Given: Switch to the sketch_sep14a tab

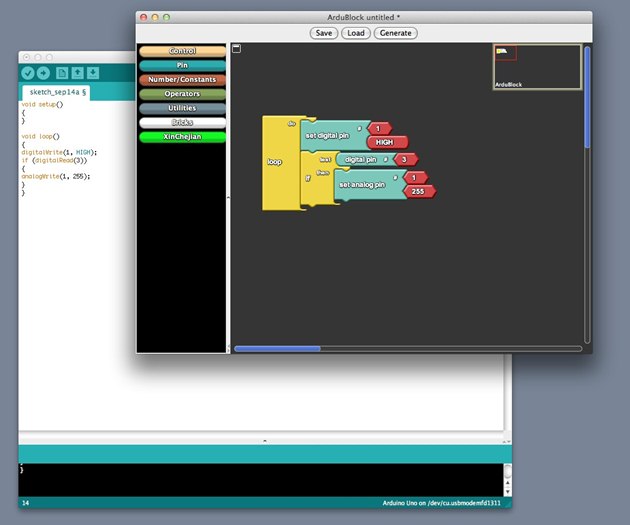Looking at the screenshot, I should click(x=56, y=92).
